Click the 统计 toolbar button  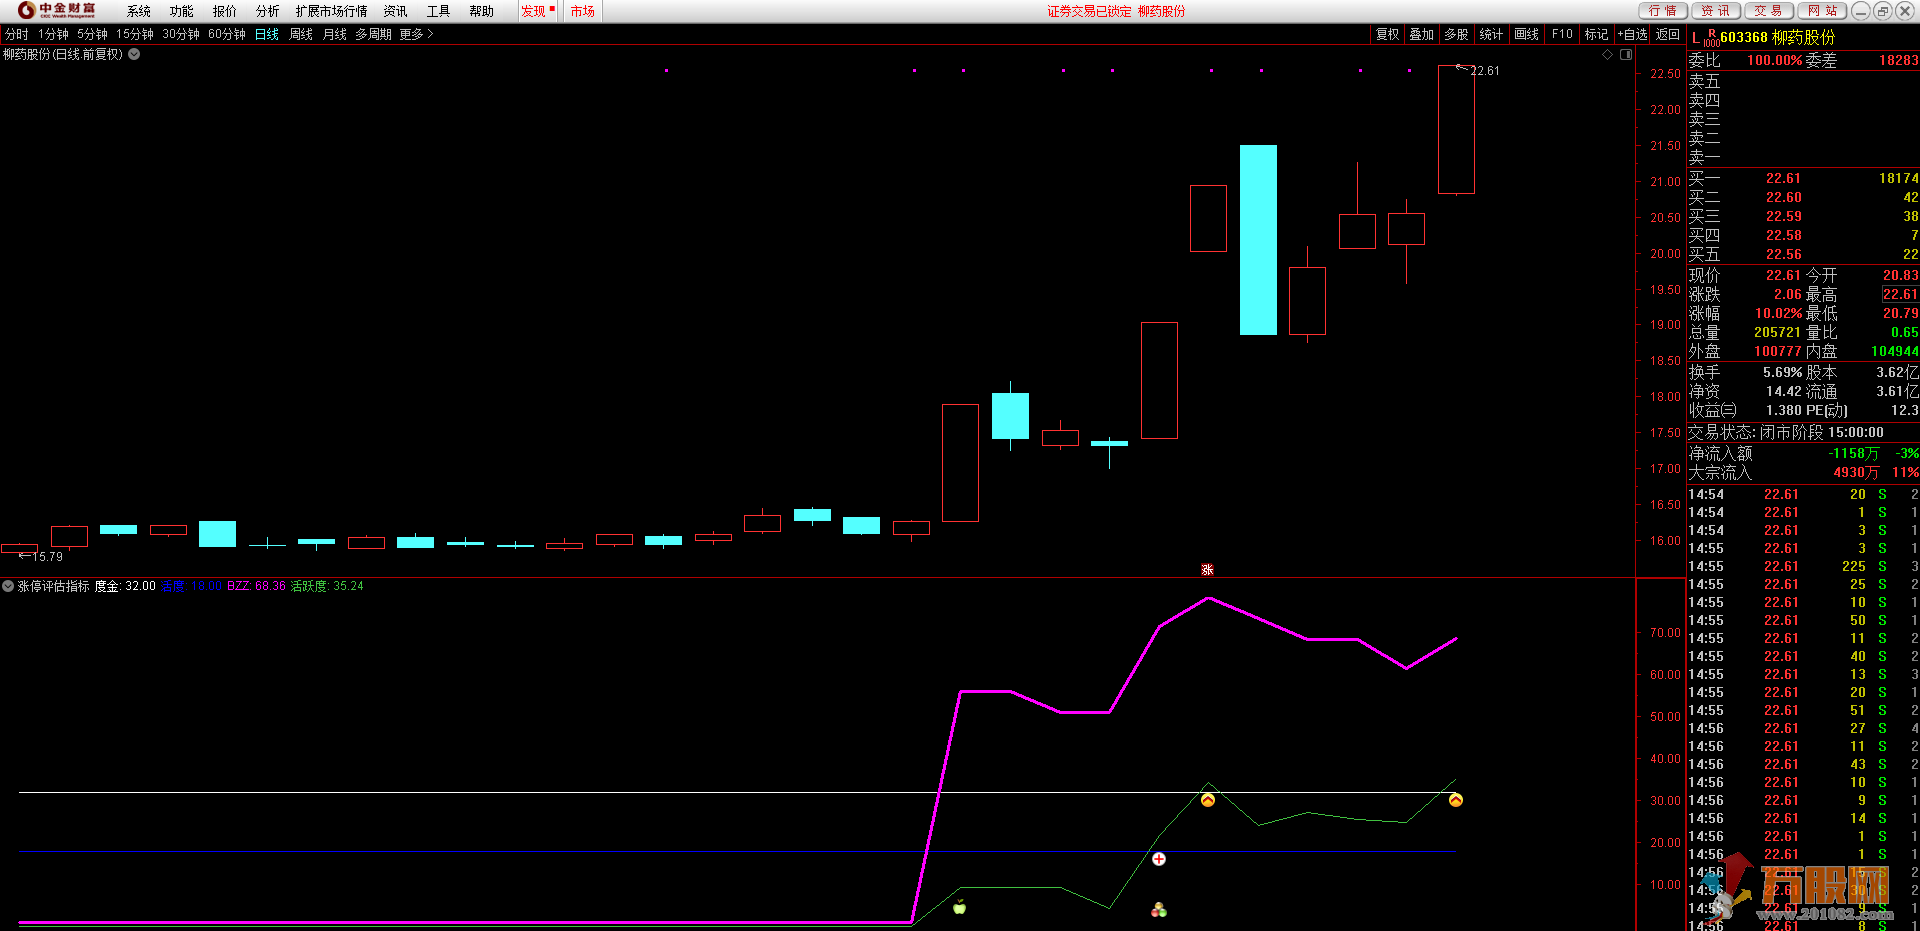point(1492,34)
